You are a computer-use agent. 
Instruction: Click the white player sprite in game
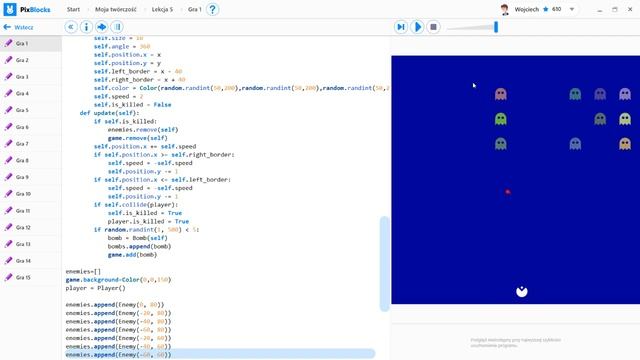pyautogui.click(x=522, y=291)
